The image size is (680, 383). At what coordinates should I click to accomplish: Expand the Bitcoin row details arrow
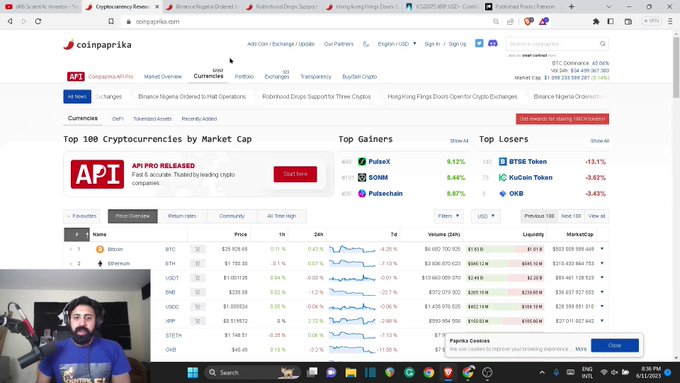coord(602,249)
